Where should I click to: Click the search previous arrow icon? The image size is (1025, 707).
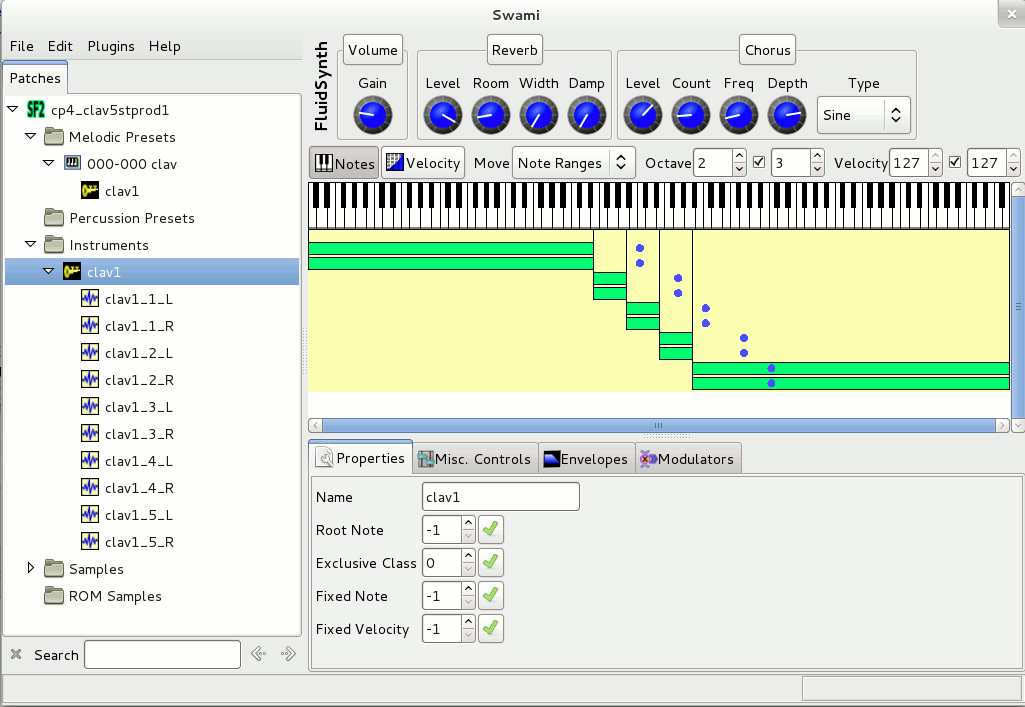tap(258, 654)
